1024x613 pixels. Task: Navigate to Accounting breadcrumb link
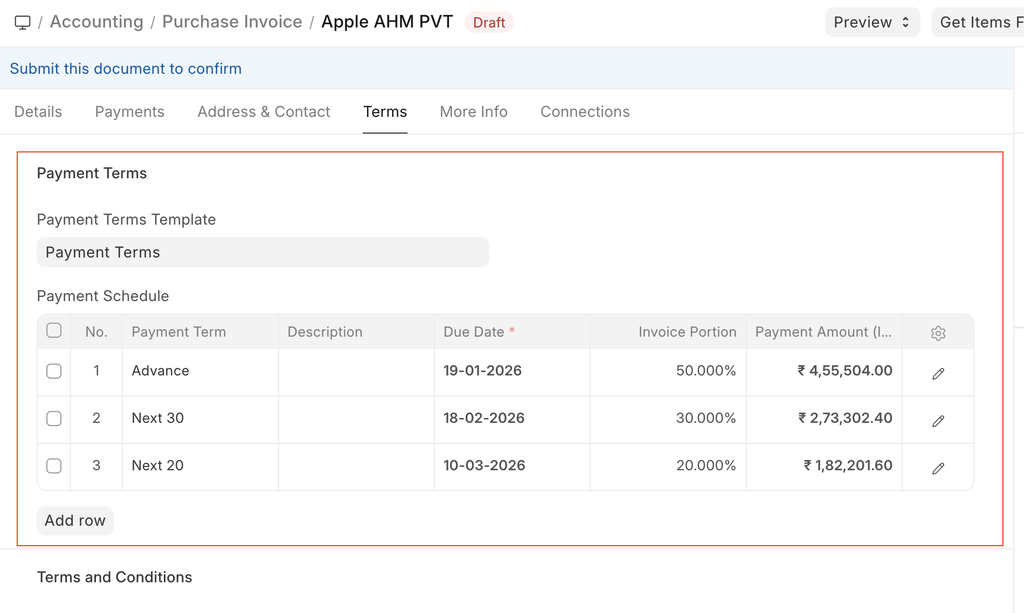coord(96,22)
